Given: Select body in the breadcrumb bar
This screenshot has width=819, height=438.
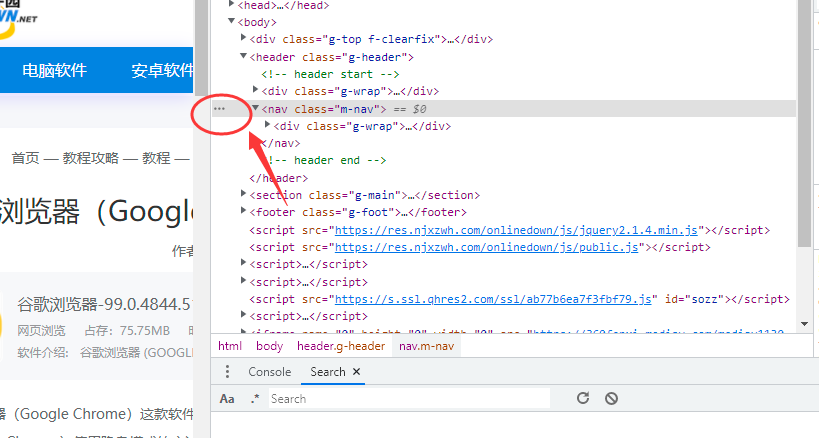Looking at the screenshot, I should point(270,346).
